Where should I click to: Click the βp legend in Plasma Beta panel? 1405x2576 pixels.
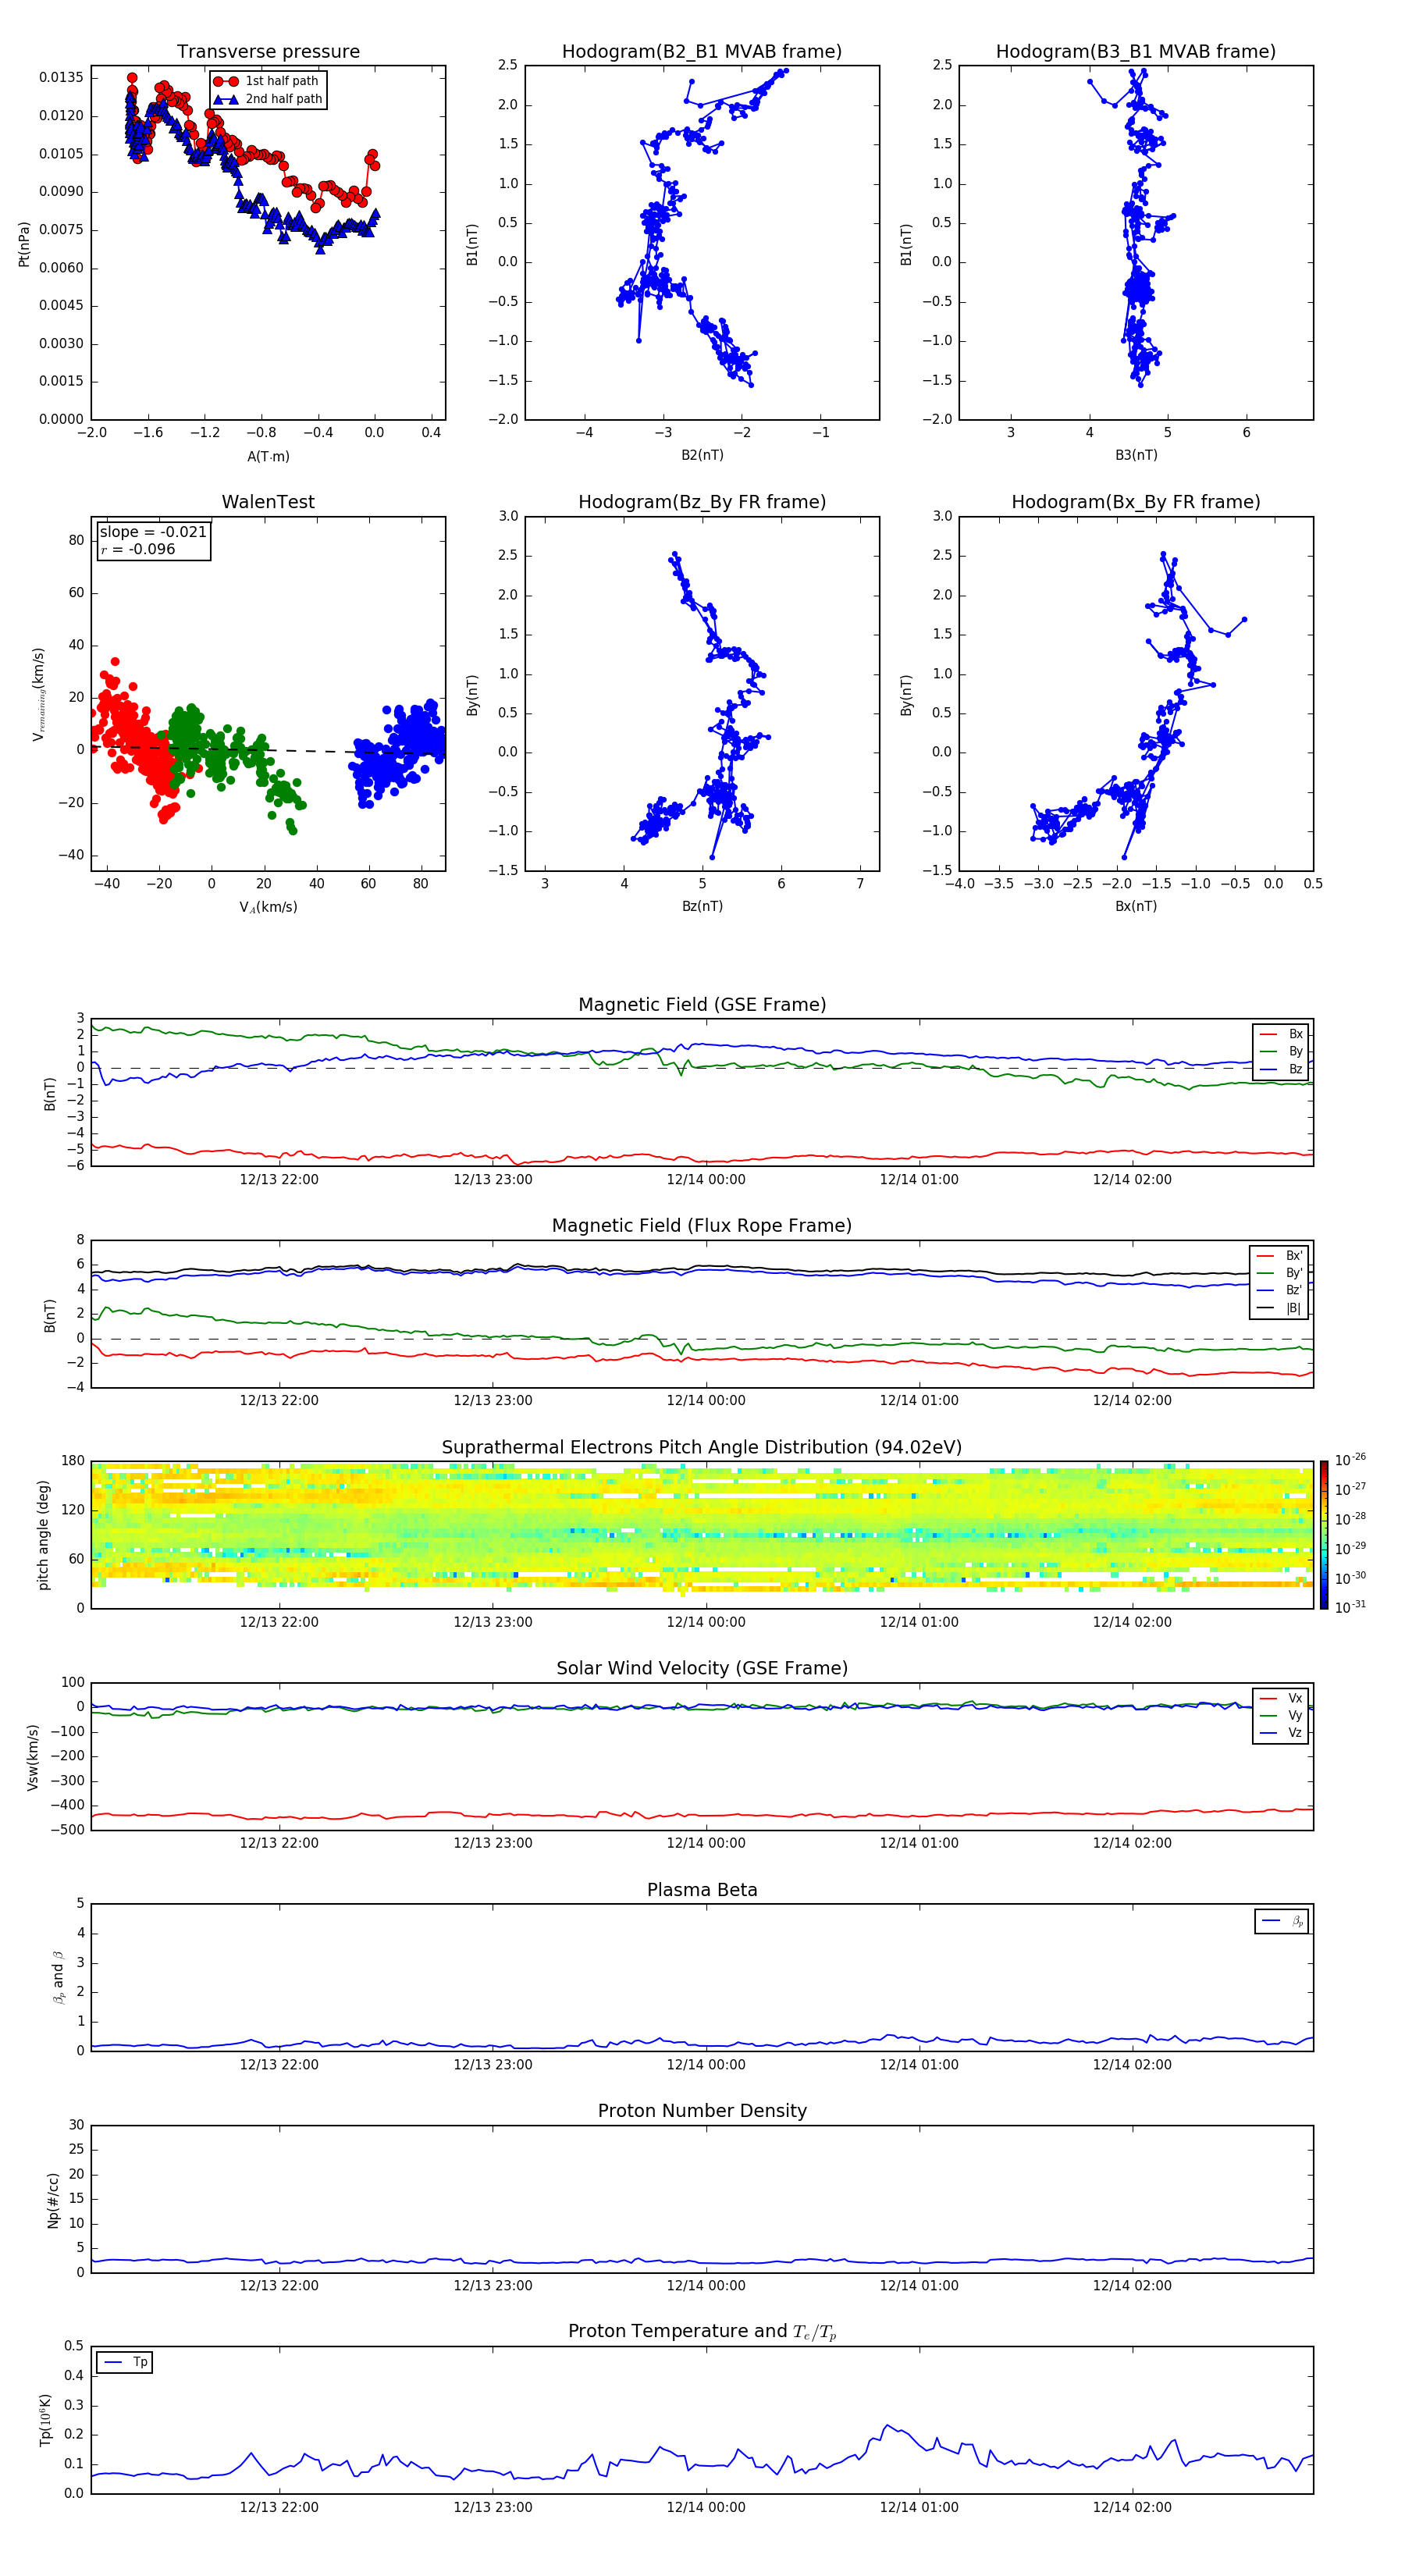tap(1282, 1921)
